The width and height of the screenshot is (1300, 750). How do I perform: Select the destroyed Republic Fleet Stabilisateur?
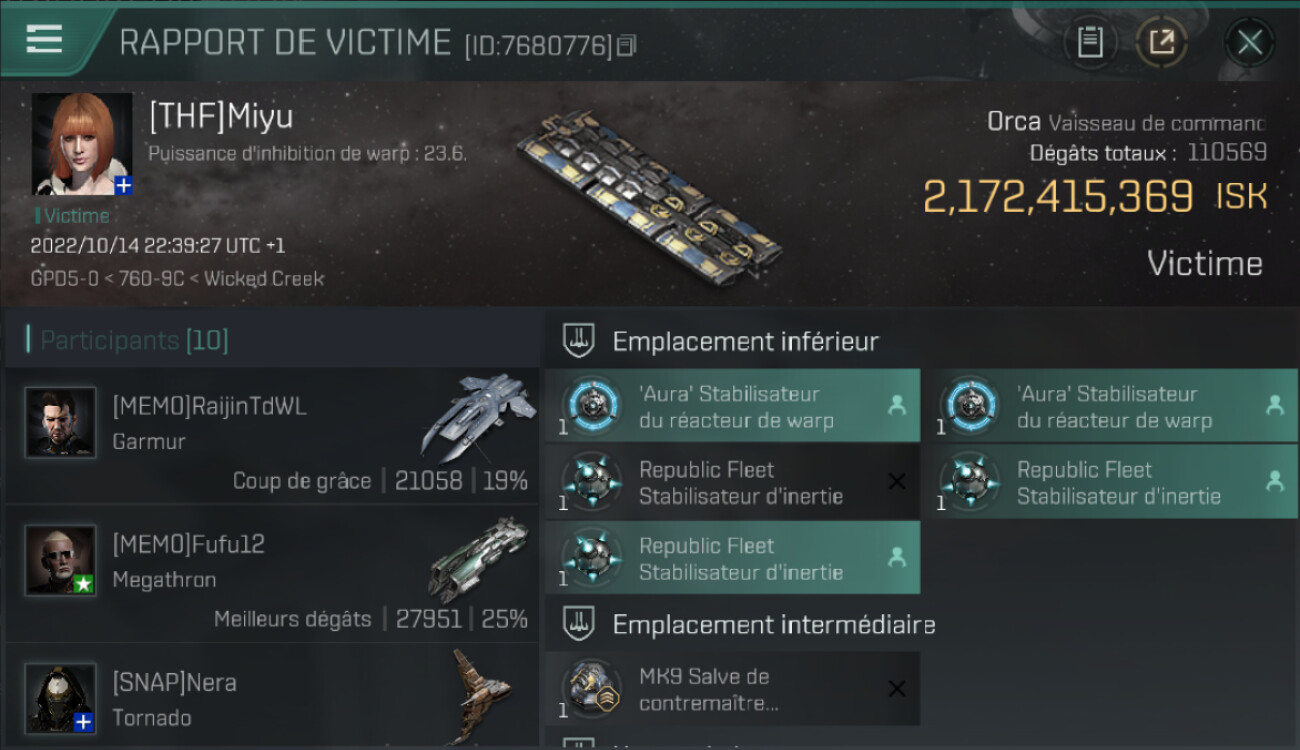coord(733,482)
